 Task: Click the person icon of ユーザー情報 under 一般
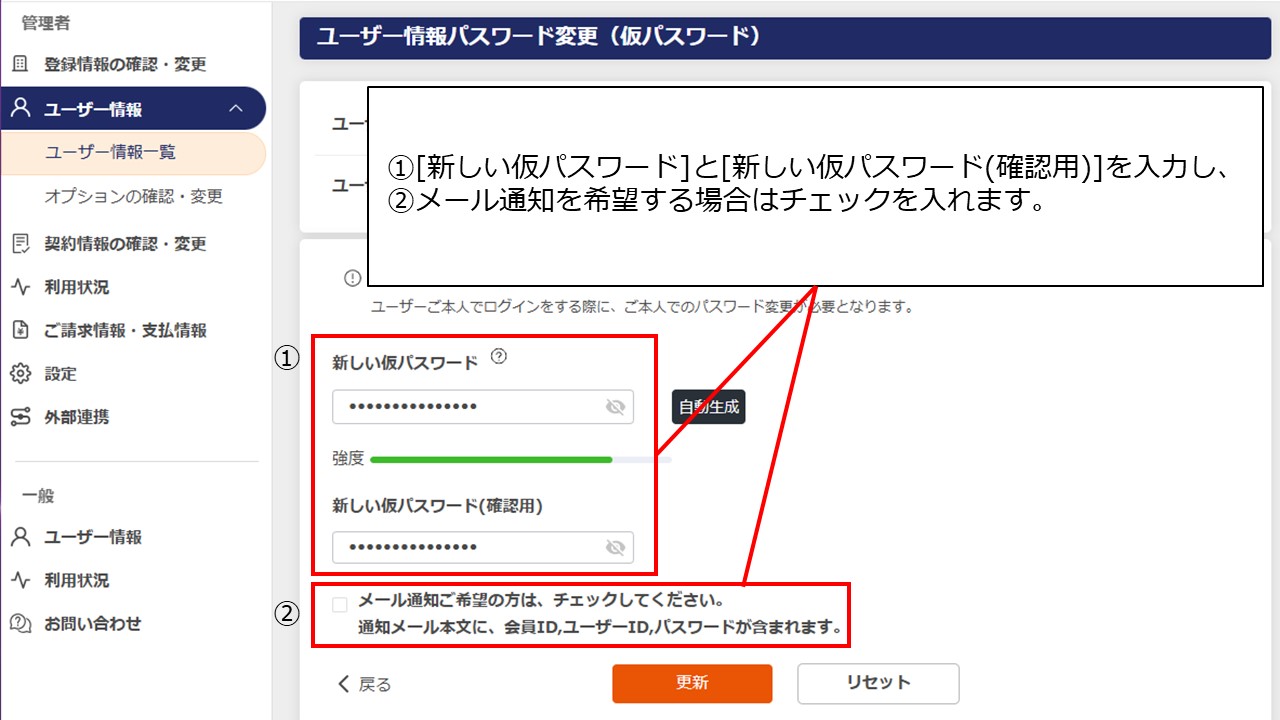click(x=20, y=537)
